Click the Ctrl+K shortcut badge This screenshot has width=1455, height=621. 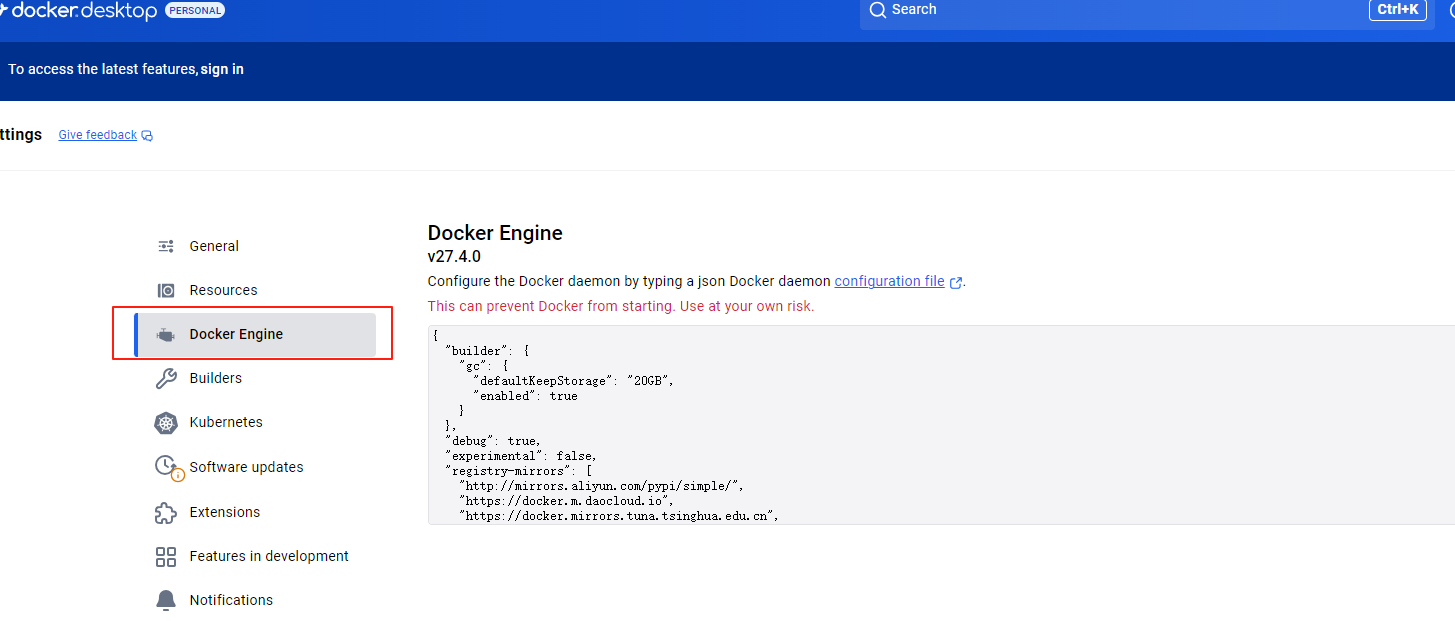[x=1398, y=9]
